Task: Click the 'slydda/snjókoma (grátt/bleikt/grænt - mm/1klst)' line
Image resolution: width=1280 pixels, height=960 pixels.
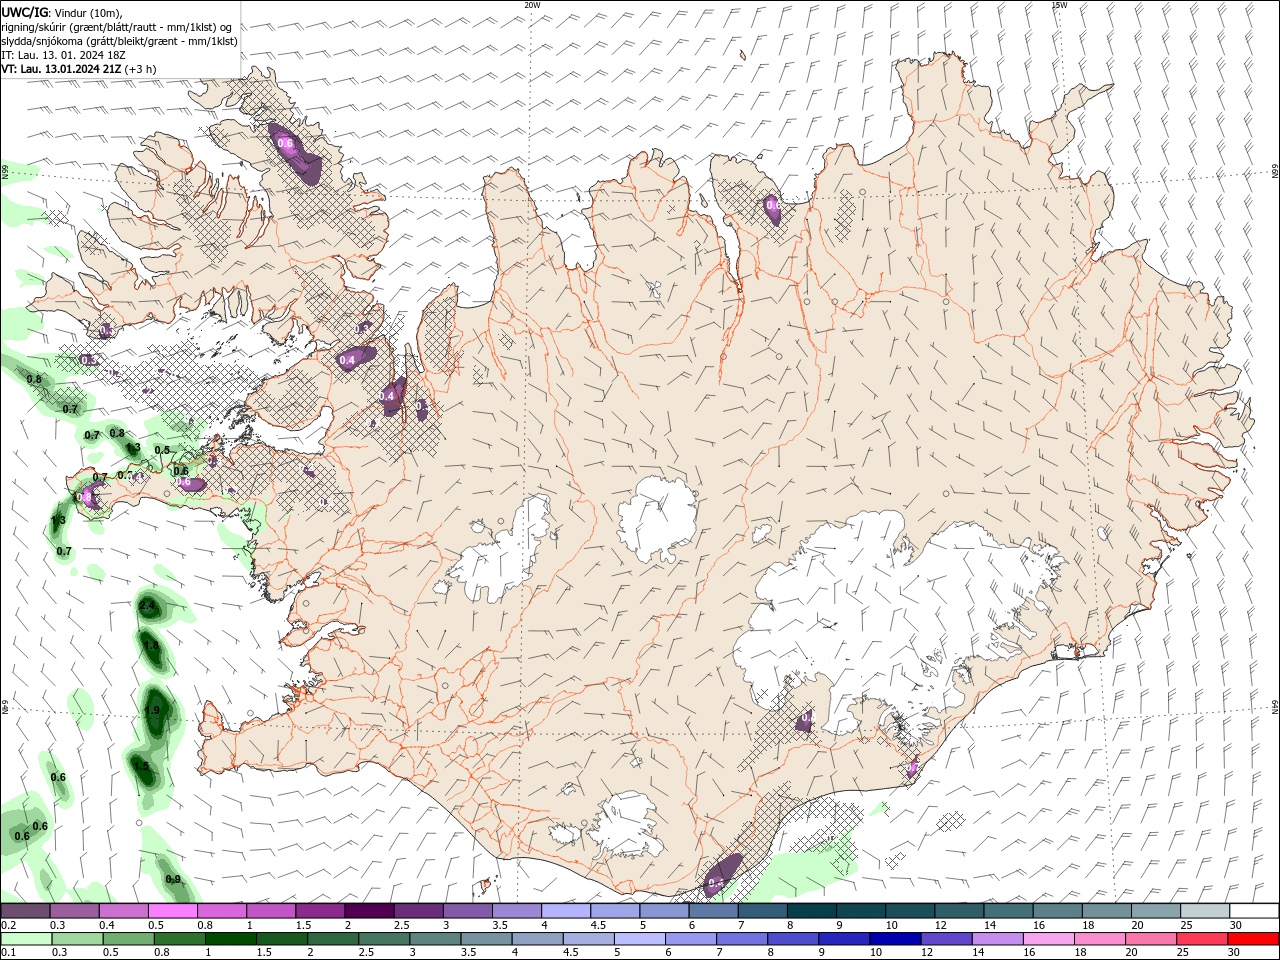Action: pyautogui.click(x=120, y=41)
